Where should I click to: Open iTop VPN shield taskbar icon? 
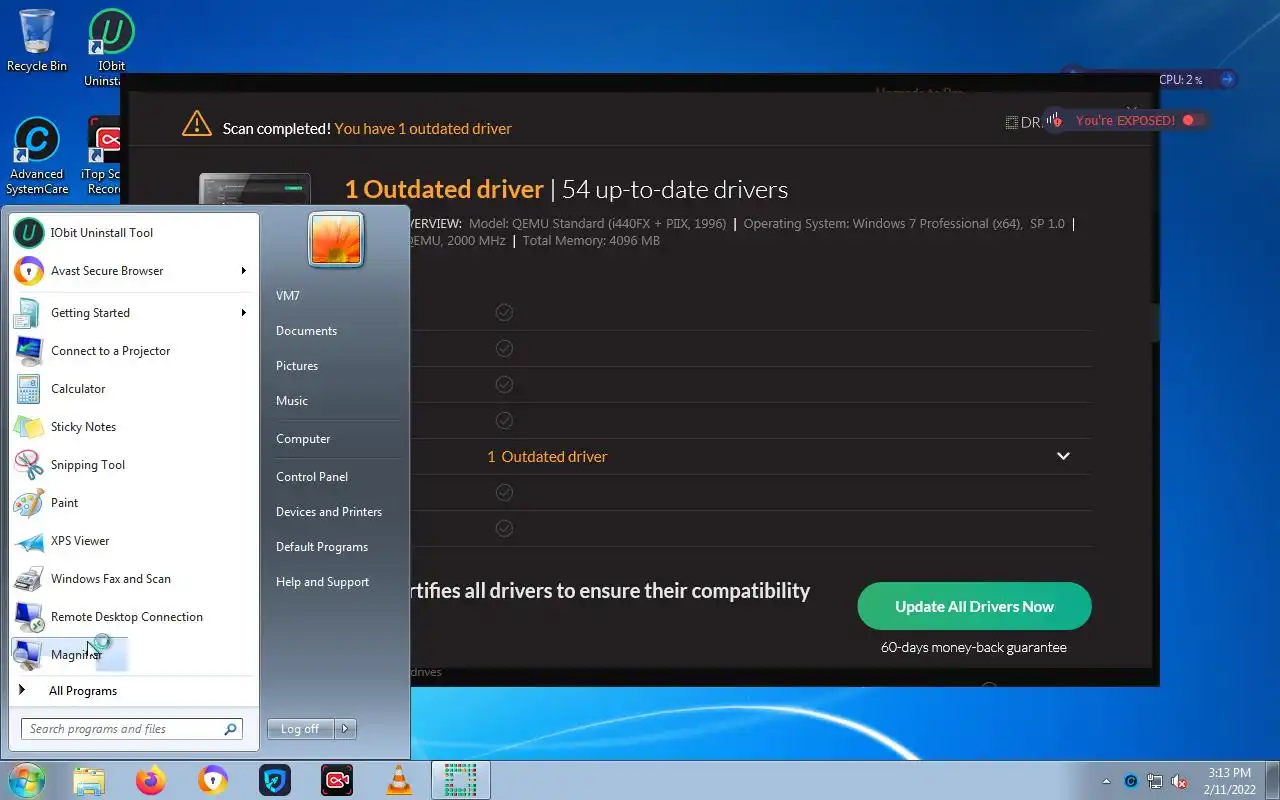(x=275, y=780)
